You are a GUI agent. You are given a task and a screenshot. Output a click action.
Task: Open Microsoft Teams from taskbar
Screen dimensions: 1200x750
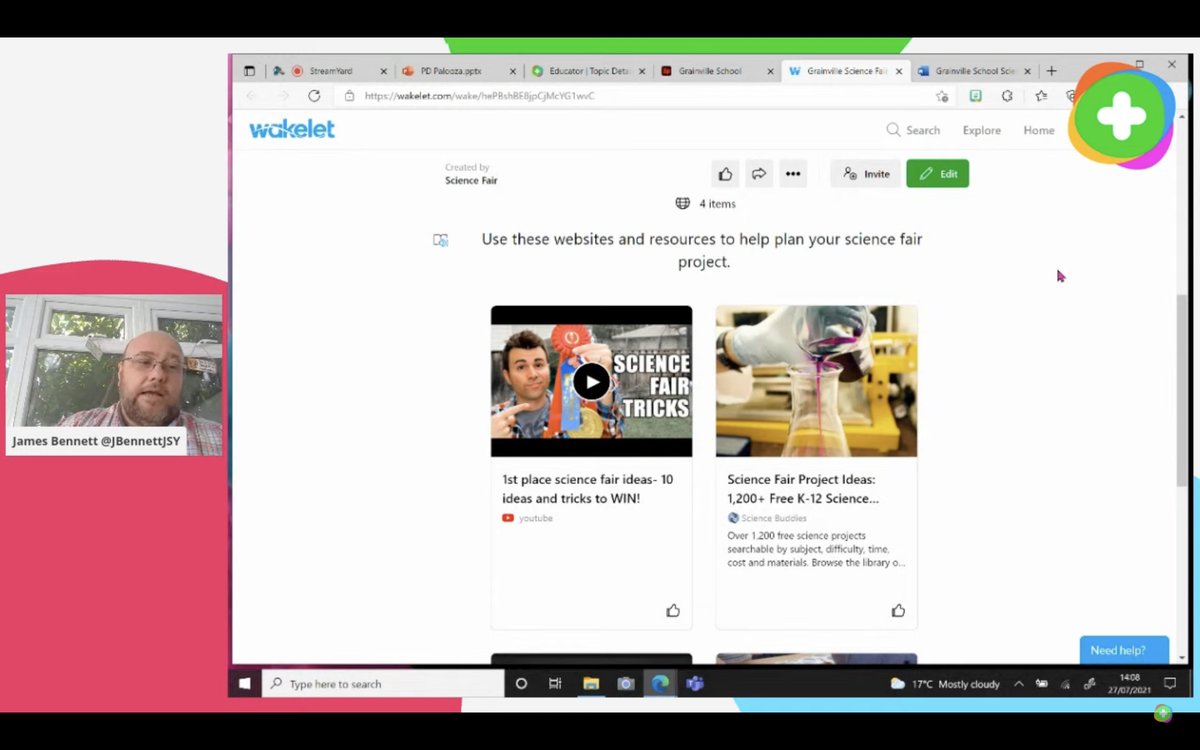click(x=695, y=684)
